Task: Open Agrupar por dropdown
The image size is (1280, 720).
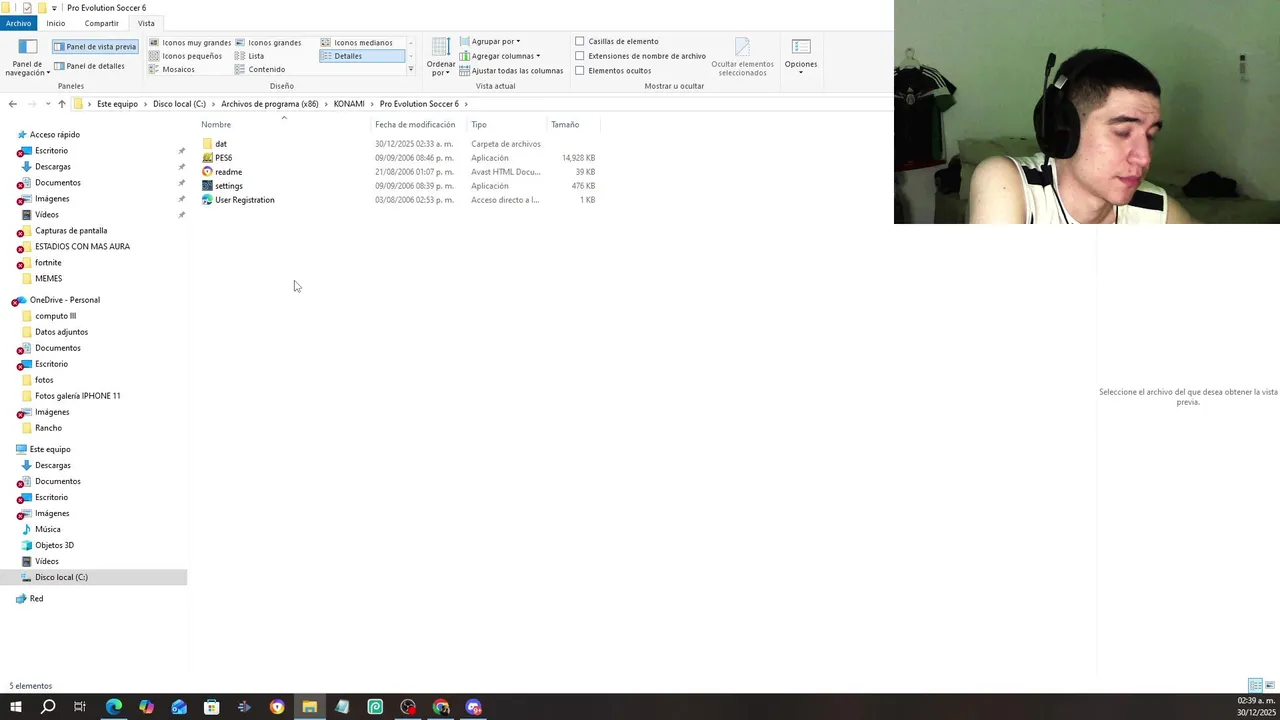Action: (x=490, y=41)
